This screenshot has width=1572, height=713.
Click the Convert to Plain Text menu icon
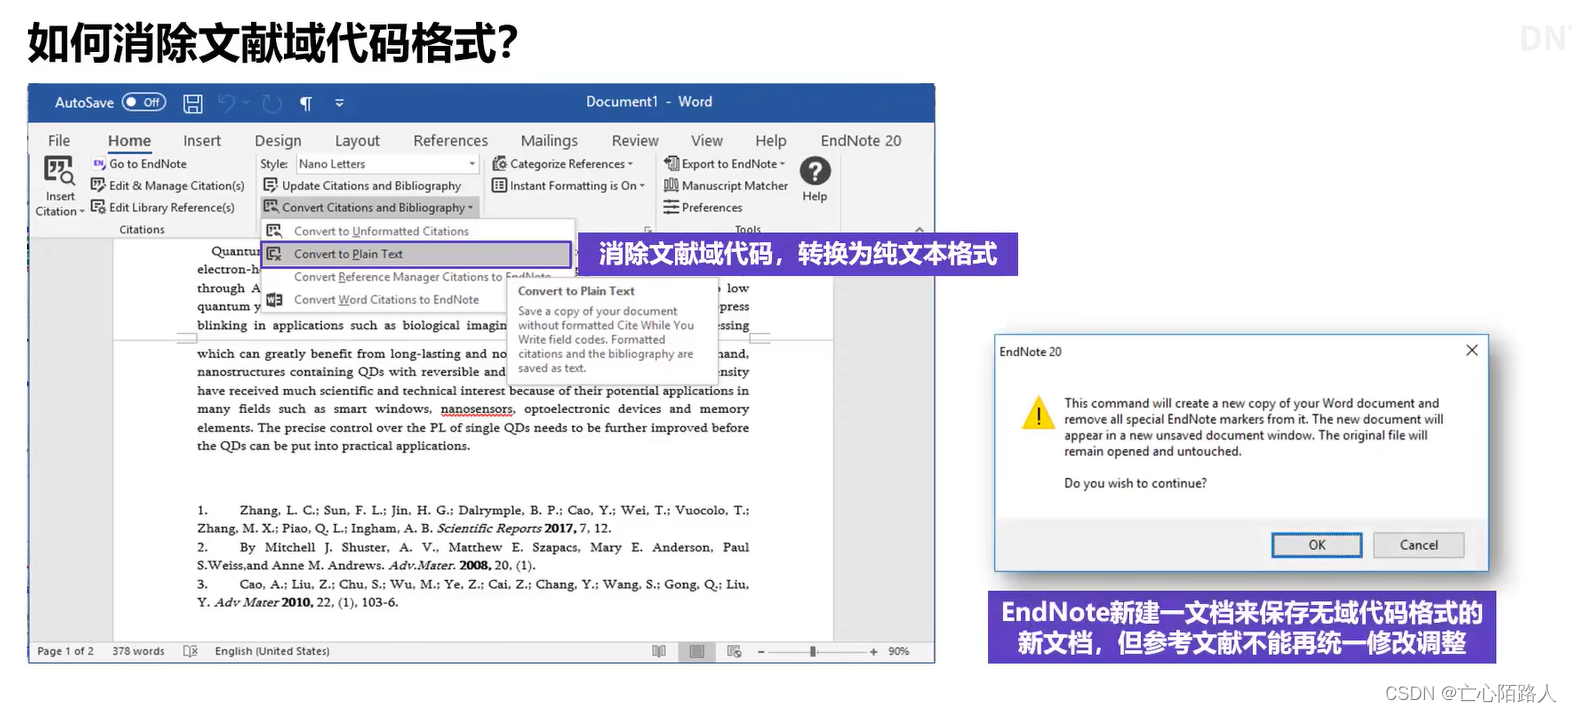coord(274,254)
